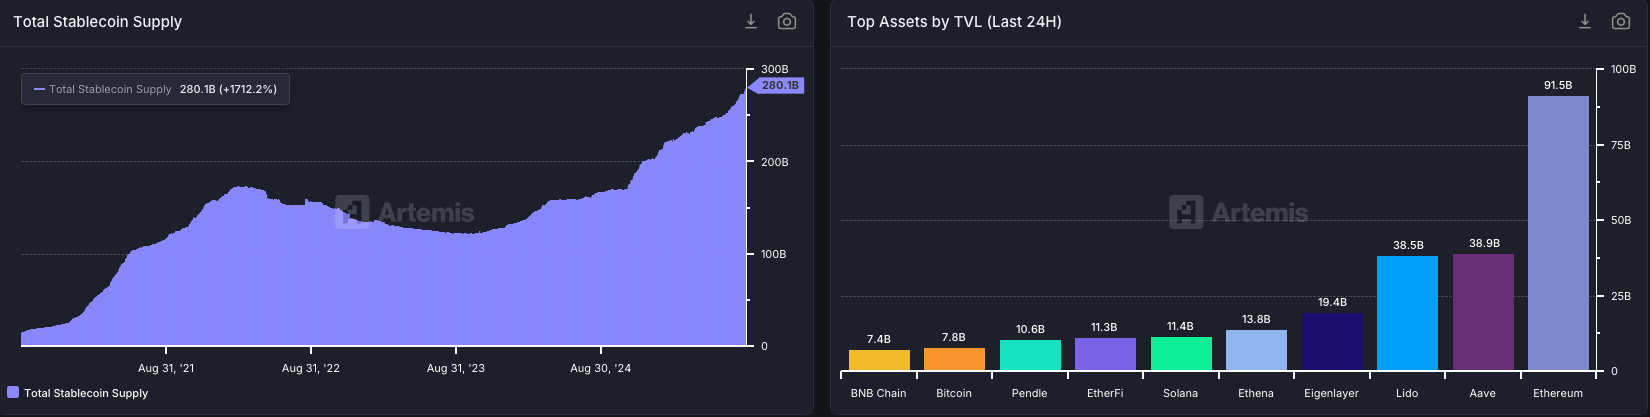Screen dimensions: 1650x417
Task: Click the yellow BNB Chain bar
Action: 879,360
